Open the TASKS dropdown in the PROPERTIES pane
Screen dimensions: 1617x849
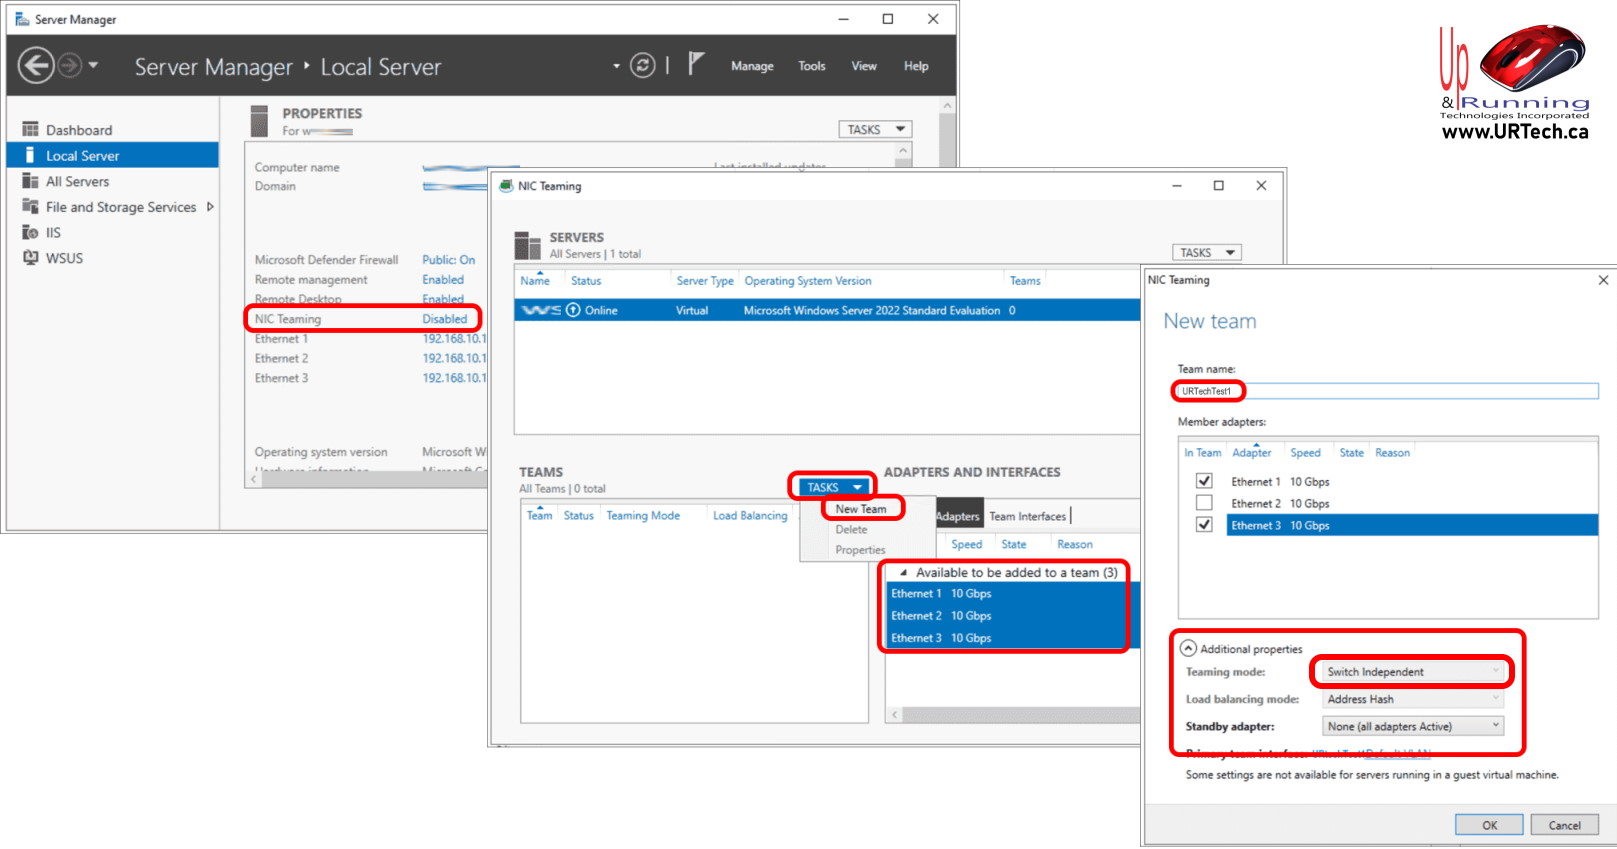(x=875, y=129)
